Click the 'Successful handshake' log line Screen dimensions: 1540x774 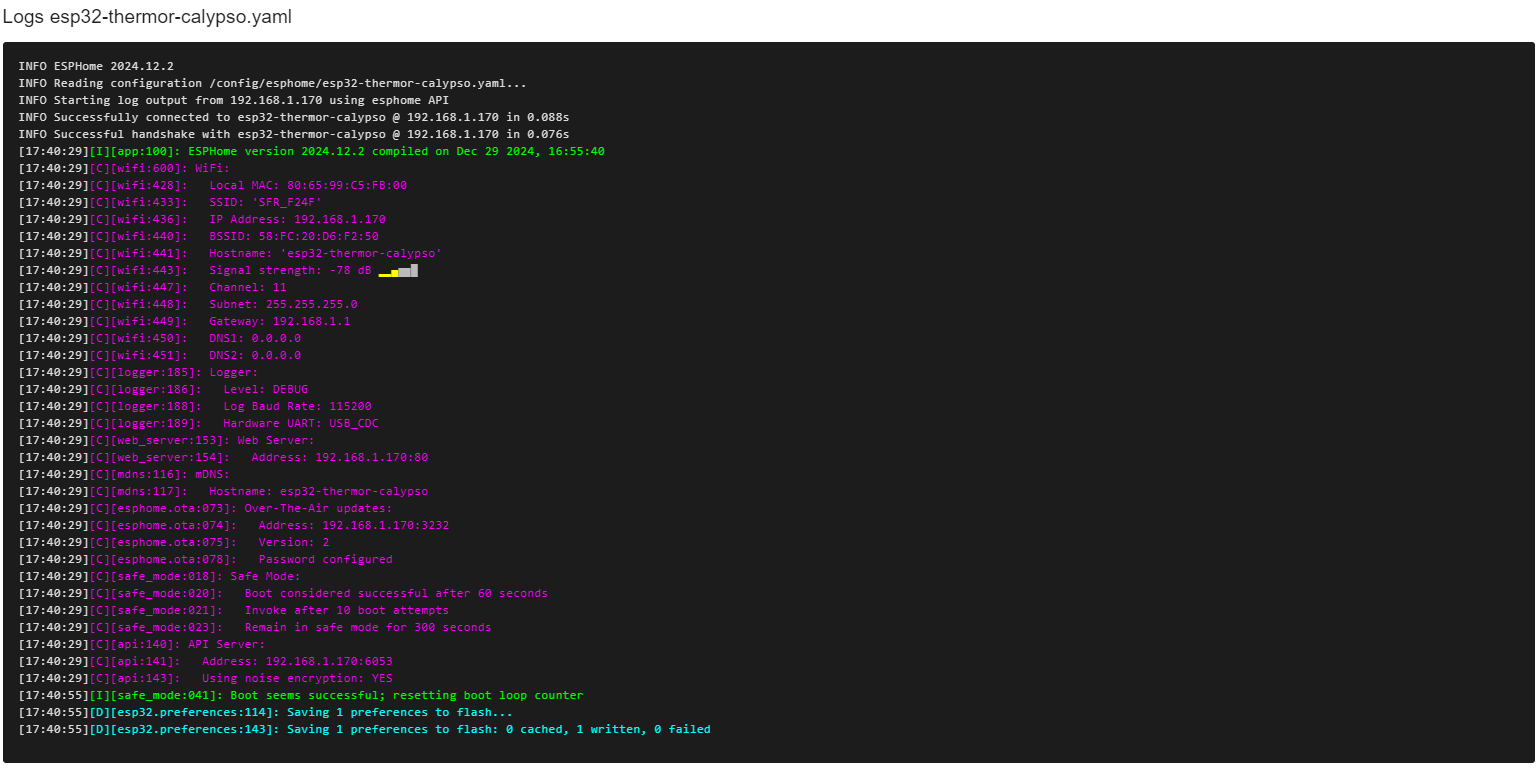(x=293, y=134)
